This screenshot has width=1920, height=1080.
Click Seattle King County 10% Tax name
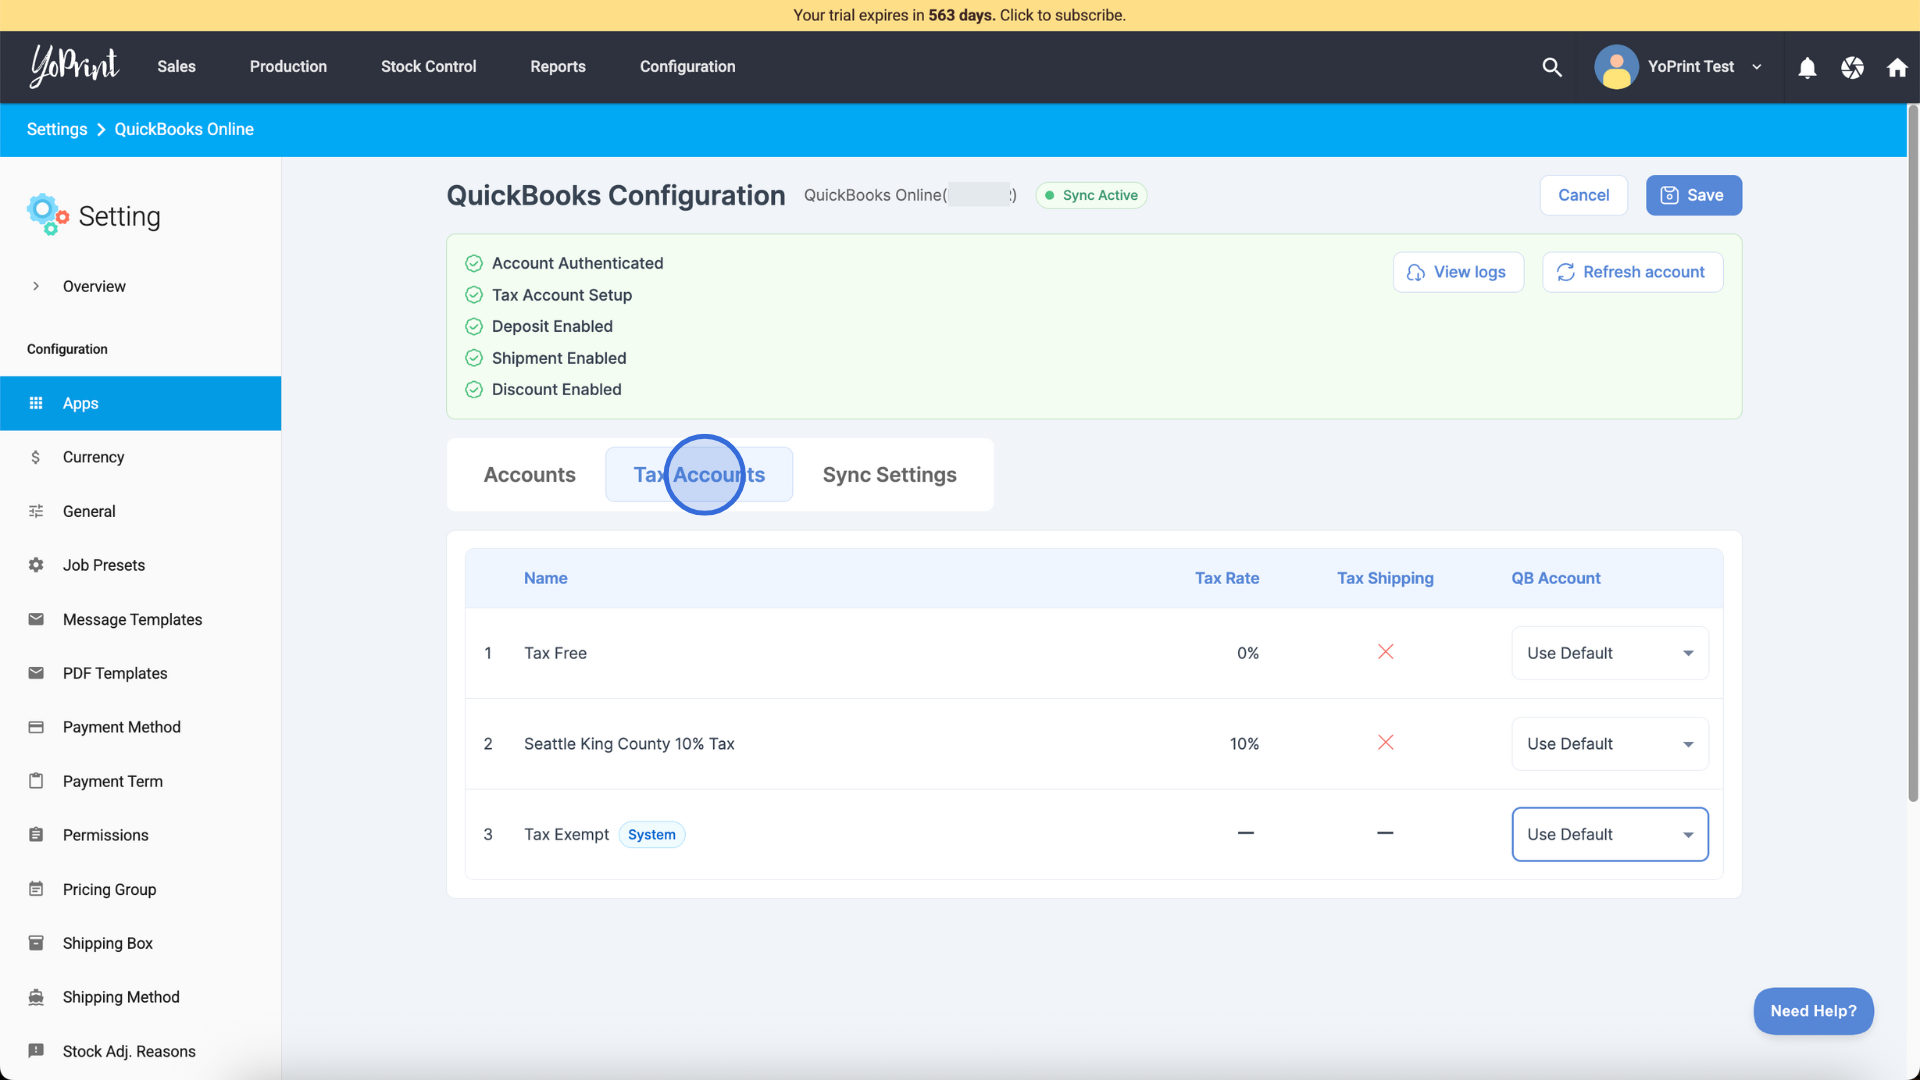[x=629, y=744]
